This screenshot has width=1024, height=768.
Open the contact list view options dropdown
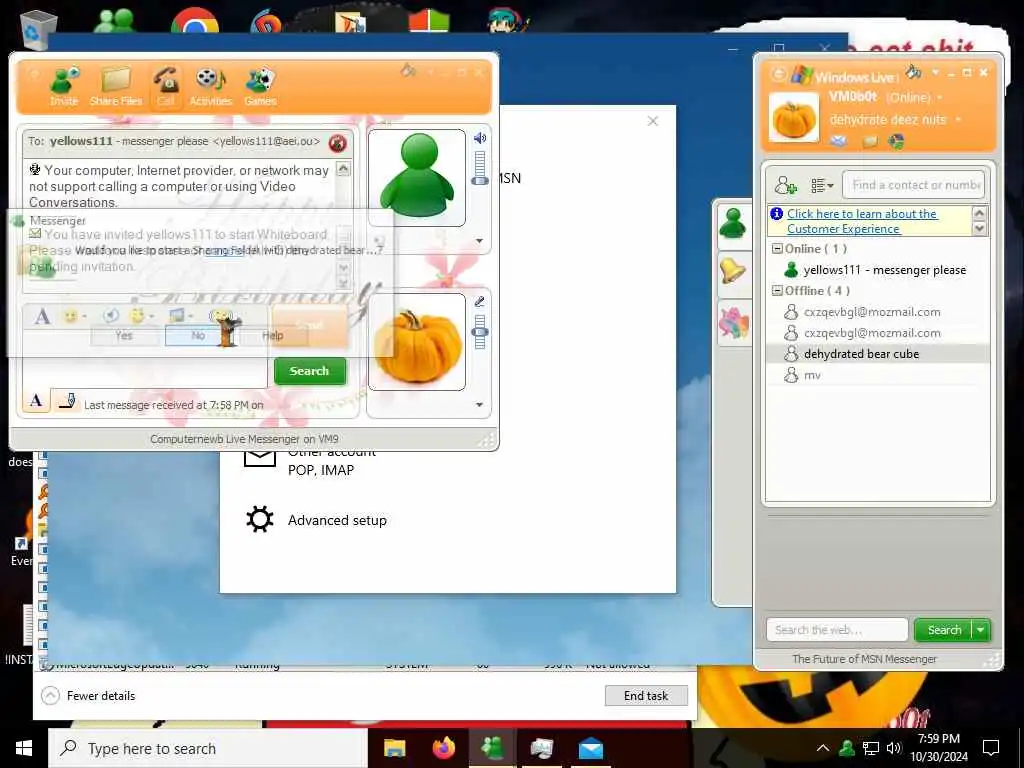(822, 185)
